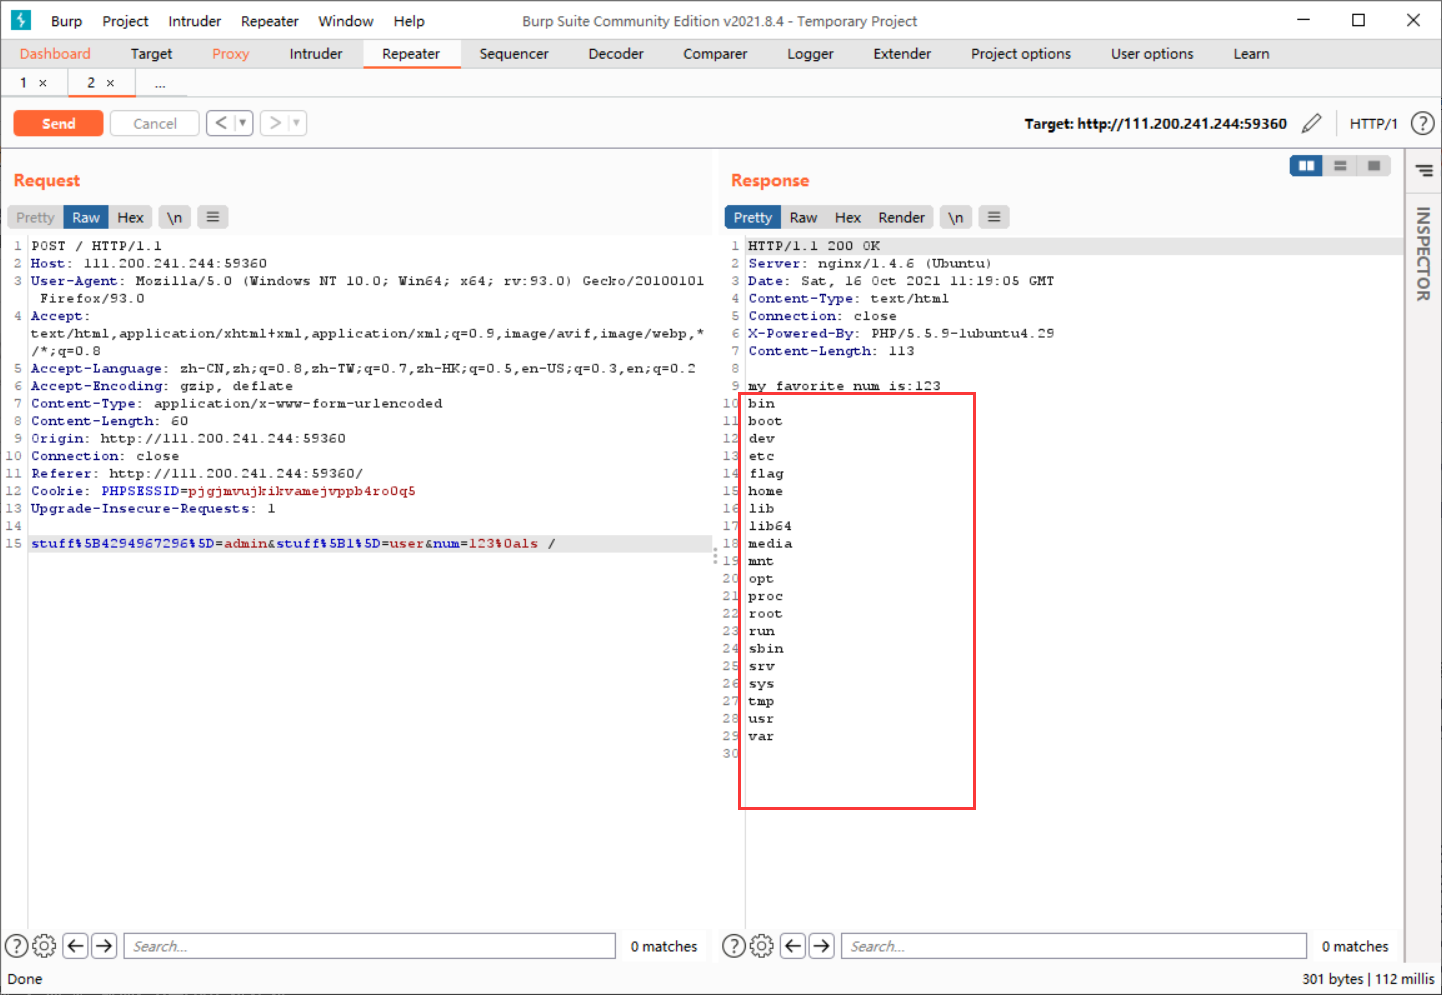This screenshot has height=995, width=1442.
Task: Select Response Raw view
Action: pos(803,217)
